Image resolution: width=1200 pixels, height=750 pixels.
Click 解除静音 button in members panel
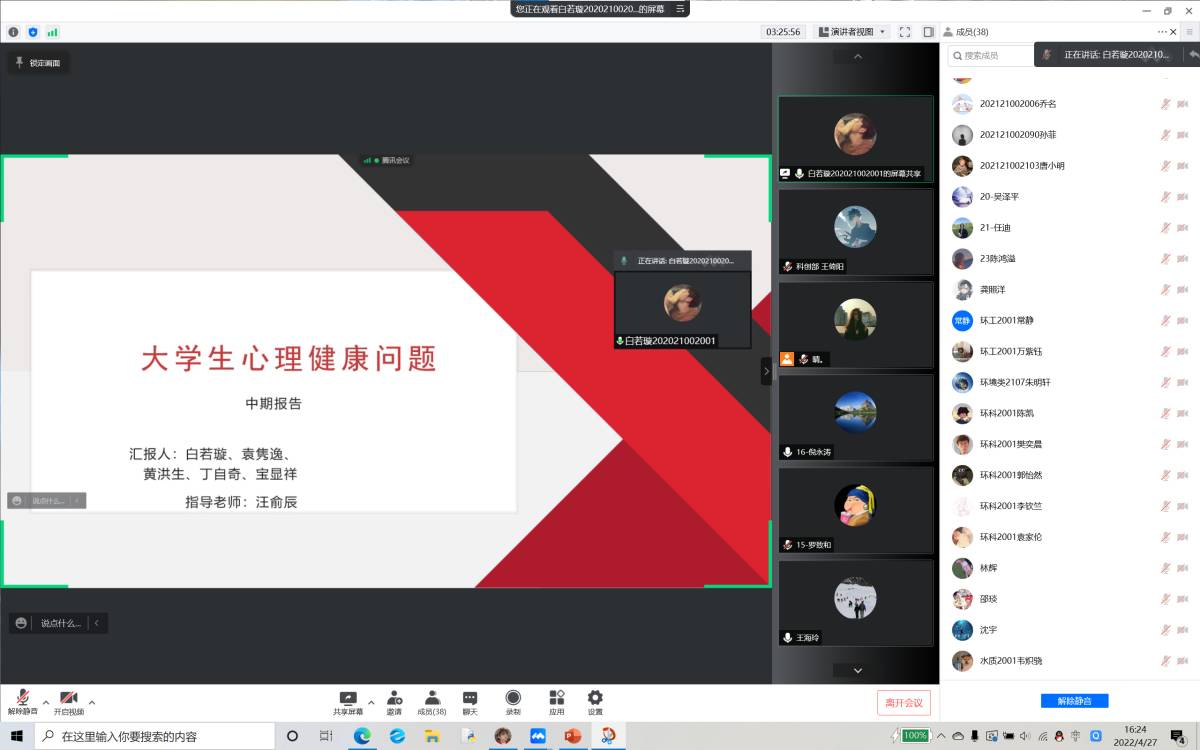1074,701
